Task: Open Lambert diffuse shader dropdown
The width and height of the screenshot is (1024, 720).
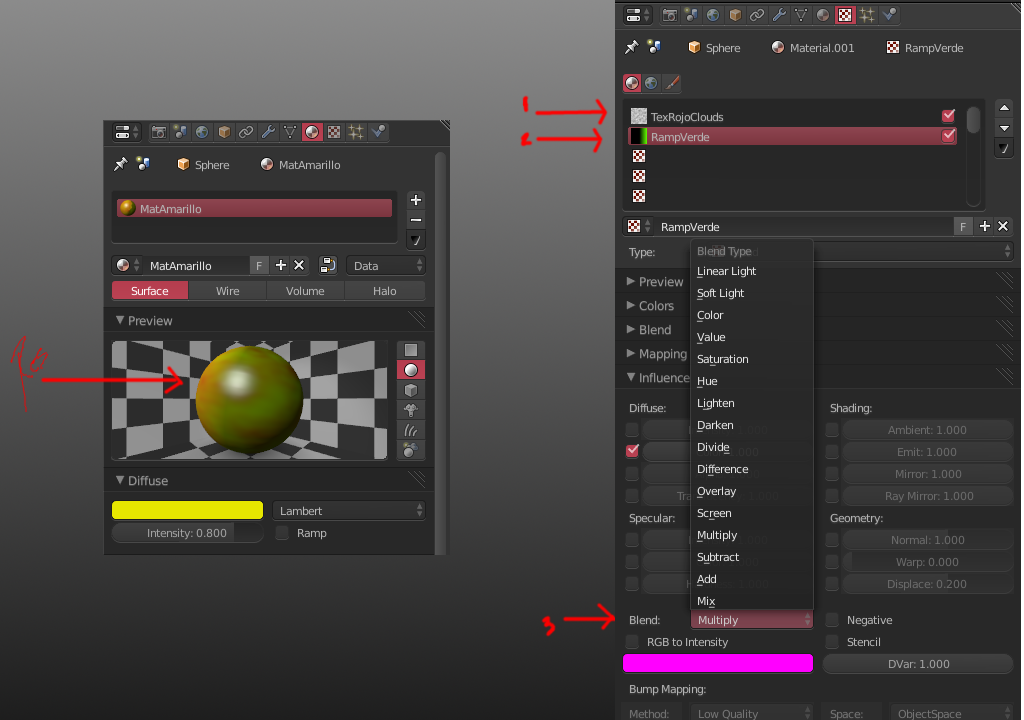Action: coord(349,510)
